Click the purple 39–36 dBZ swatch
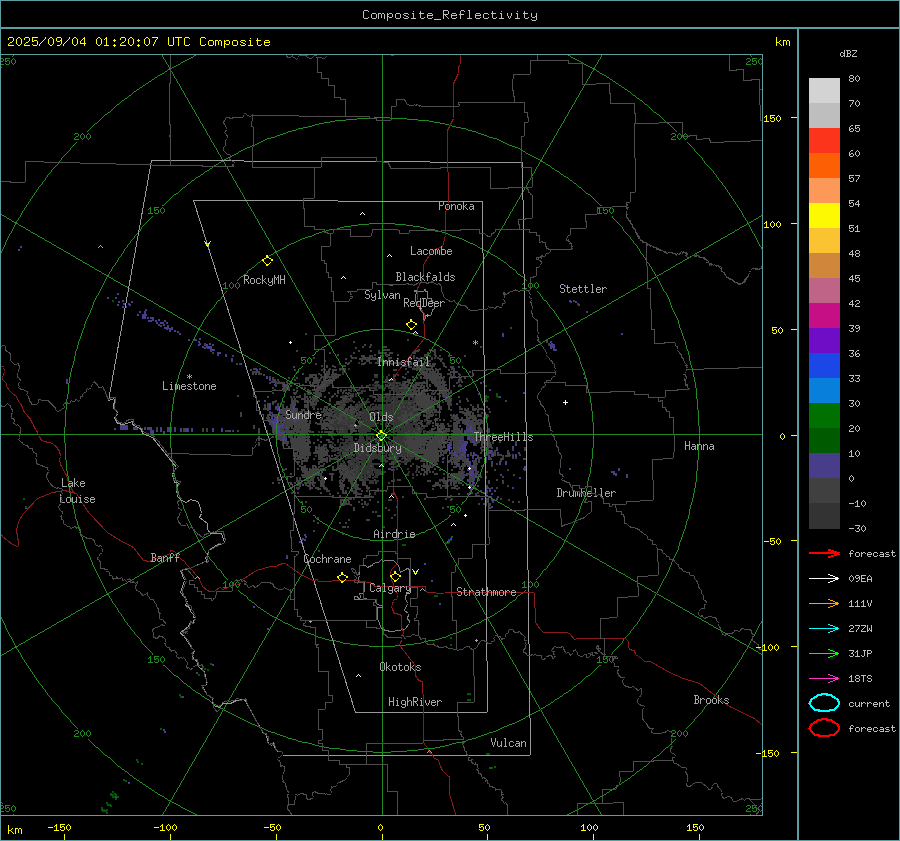Screen dimensions: 900x841 click(x=824, y=341)
